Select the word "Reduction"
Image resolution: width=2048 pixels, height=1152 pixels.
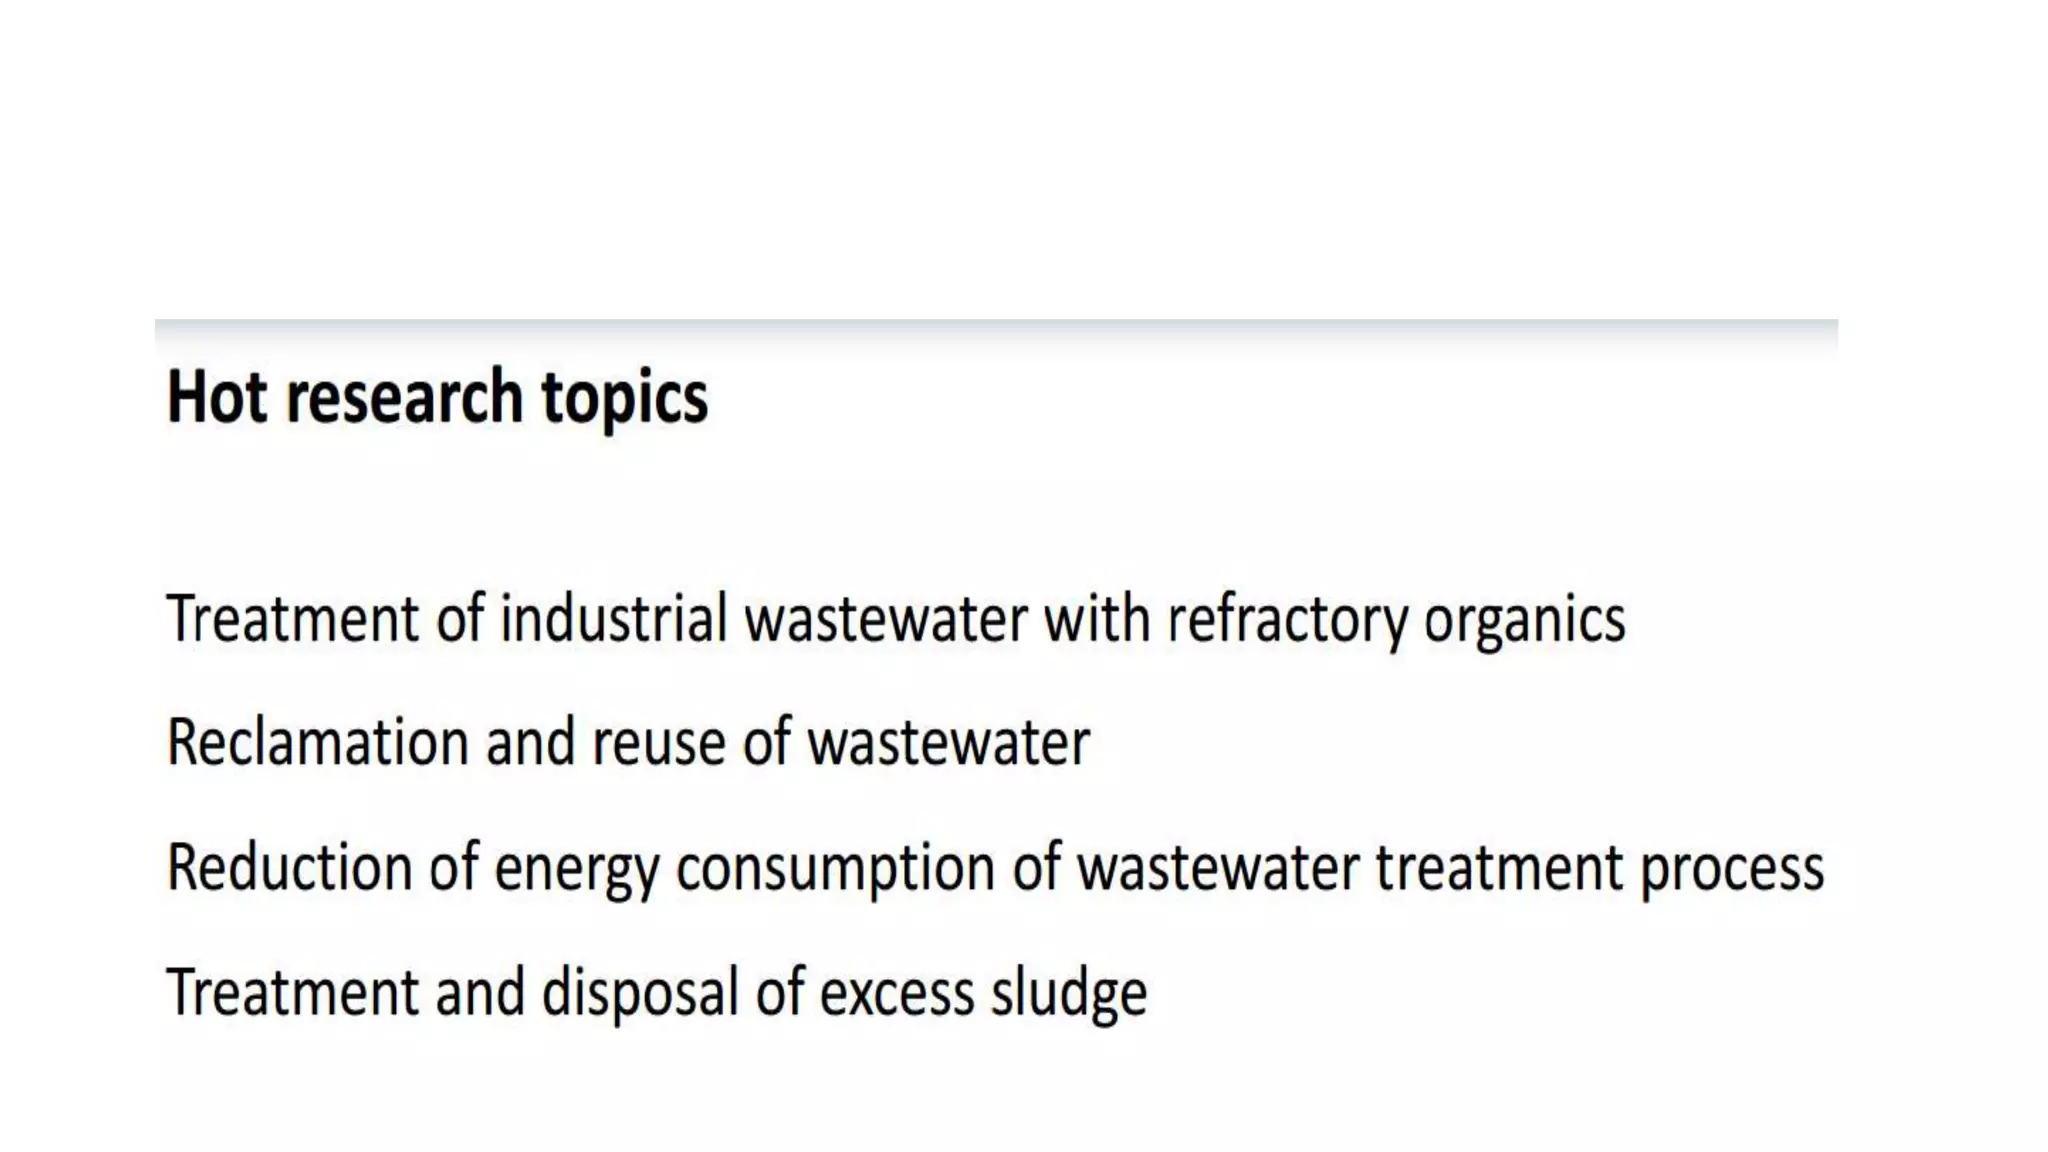click(x=290, y=866)
